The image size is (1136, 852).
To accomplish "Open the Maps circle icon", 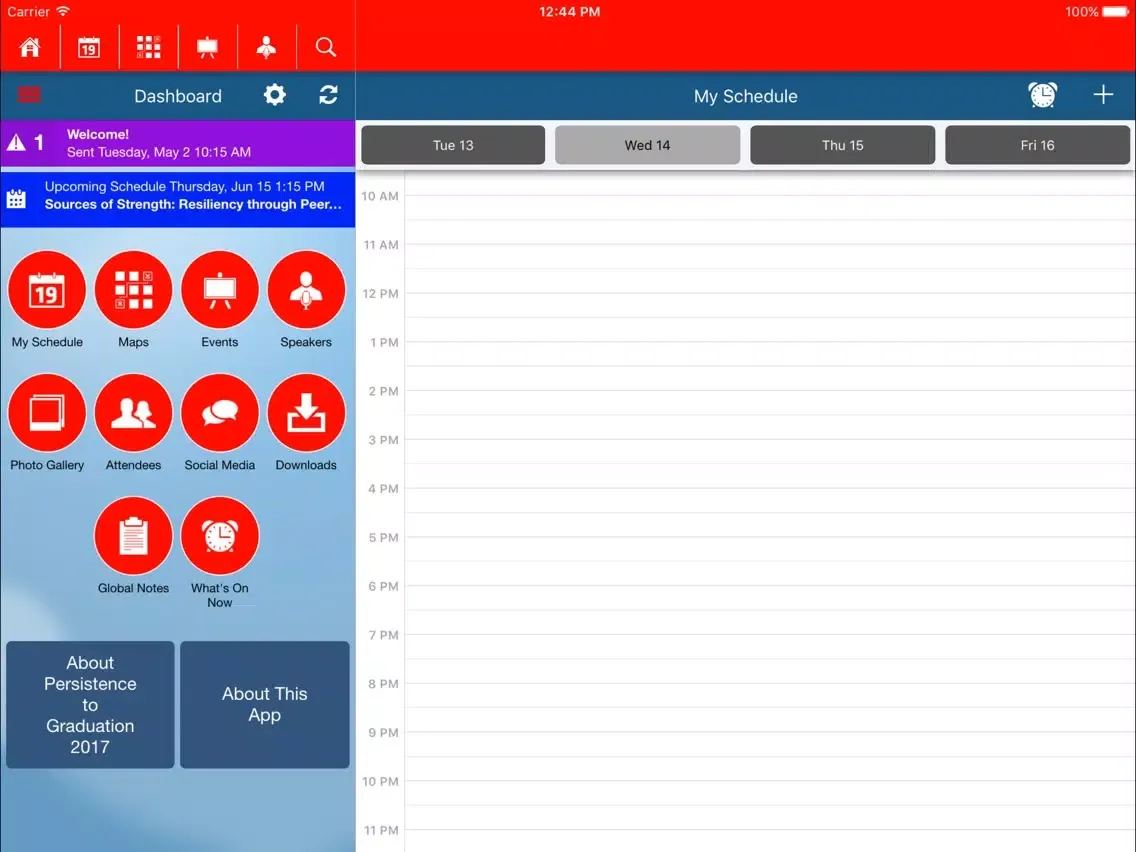I will point(133,290).
